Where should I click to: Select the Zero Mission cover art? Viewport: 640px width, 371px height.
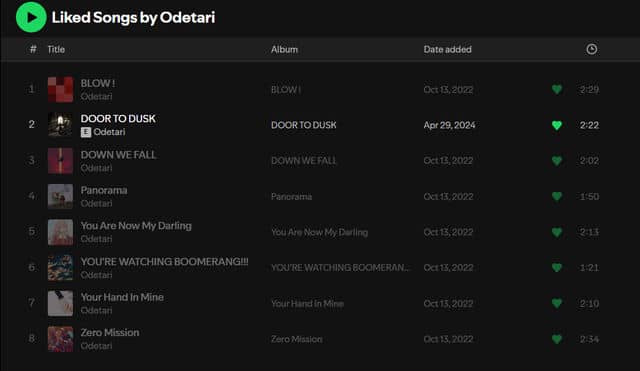click(60, 339)
